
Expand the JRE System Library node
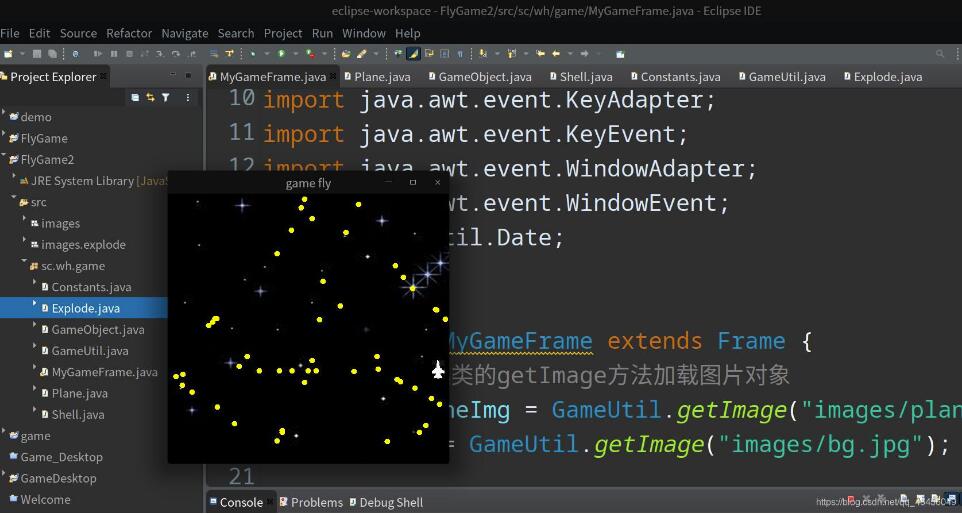[x=15, y=179]
